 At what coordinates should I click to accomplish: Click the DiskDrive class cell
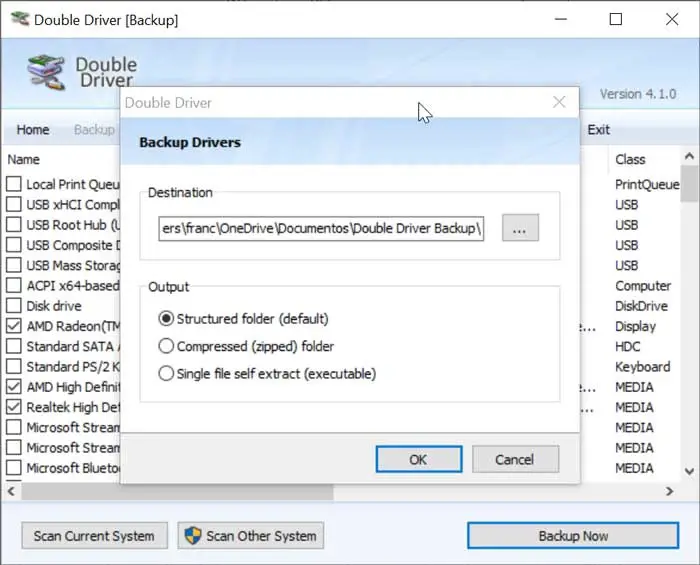[641, 306]
